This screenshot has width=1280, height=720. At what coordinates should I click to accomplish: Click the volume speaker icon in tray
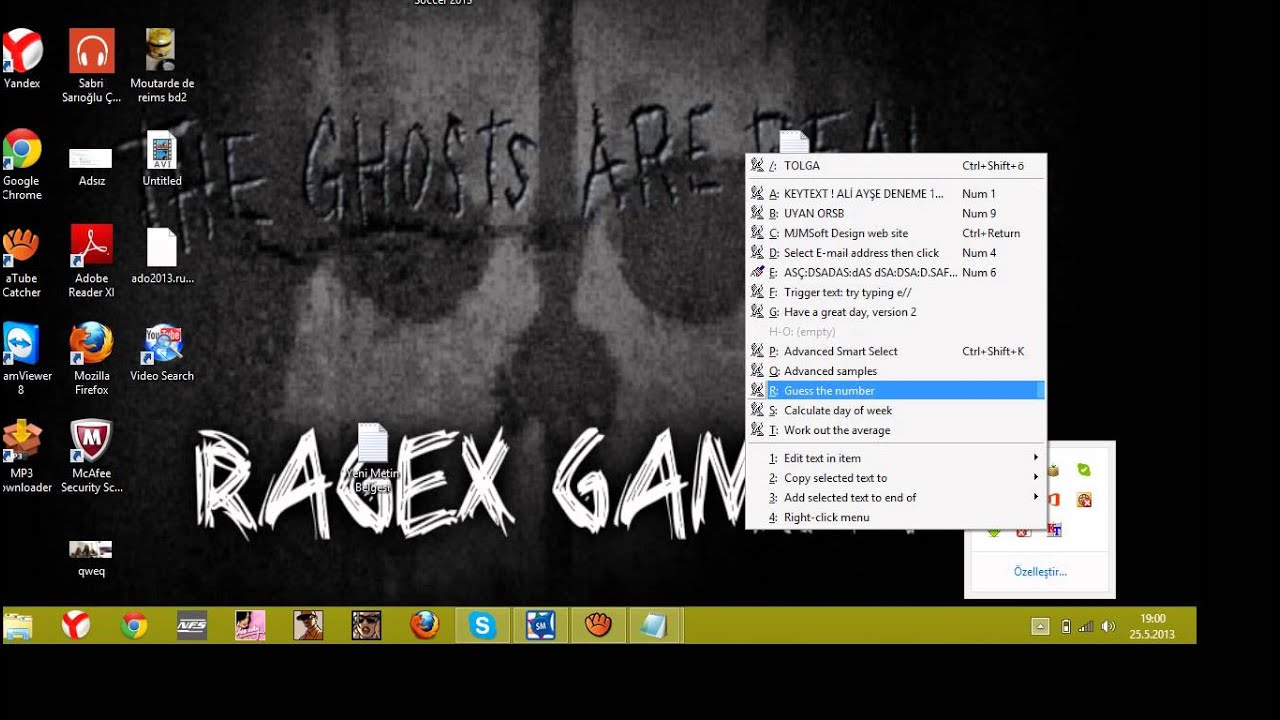pyautogui.click(x=1108, y=627)
